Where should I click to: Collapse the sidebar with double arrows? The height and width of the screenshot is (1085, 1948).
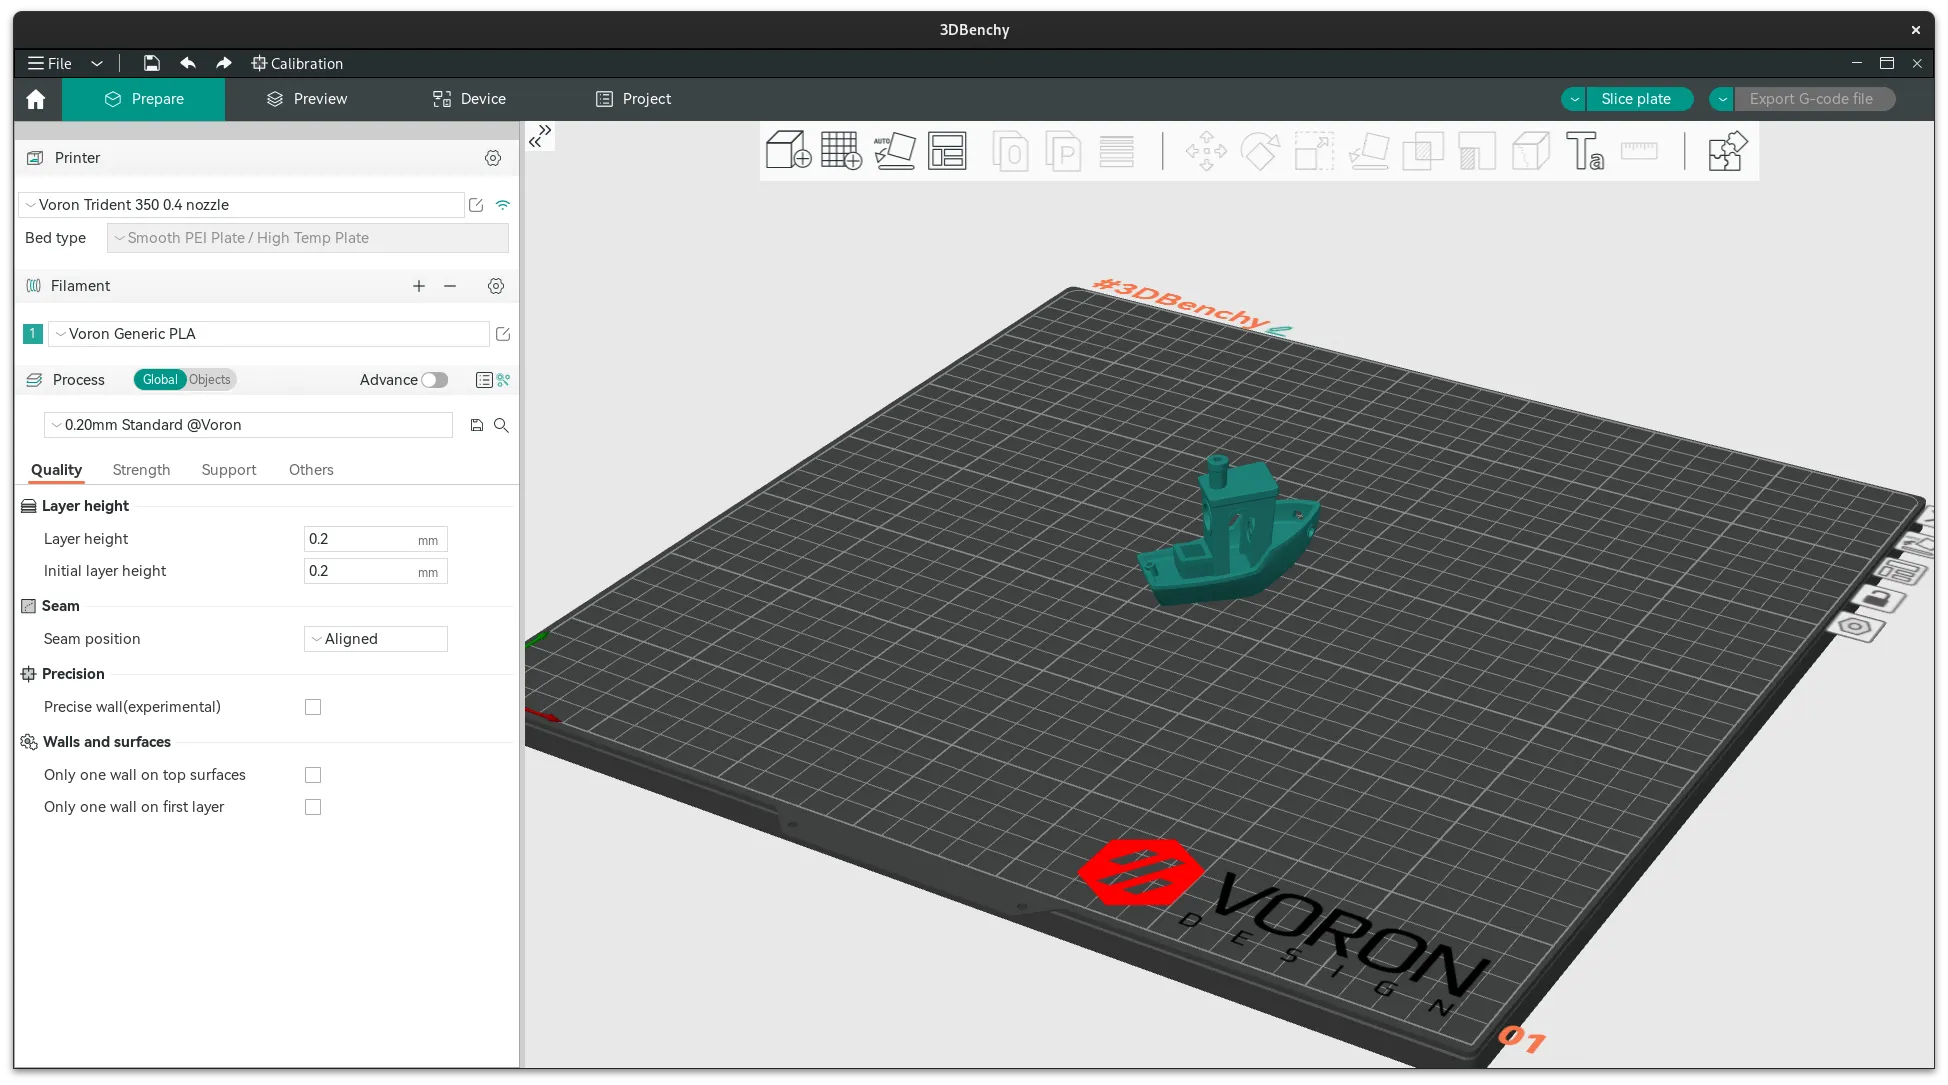(540, 136)
